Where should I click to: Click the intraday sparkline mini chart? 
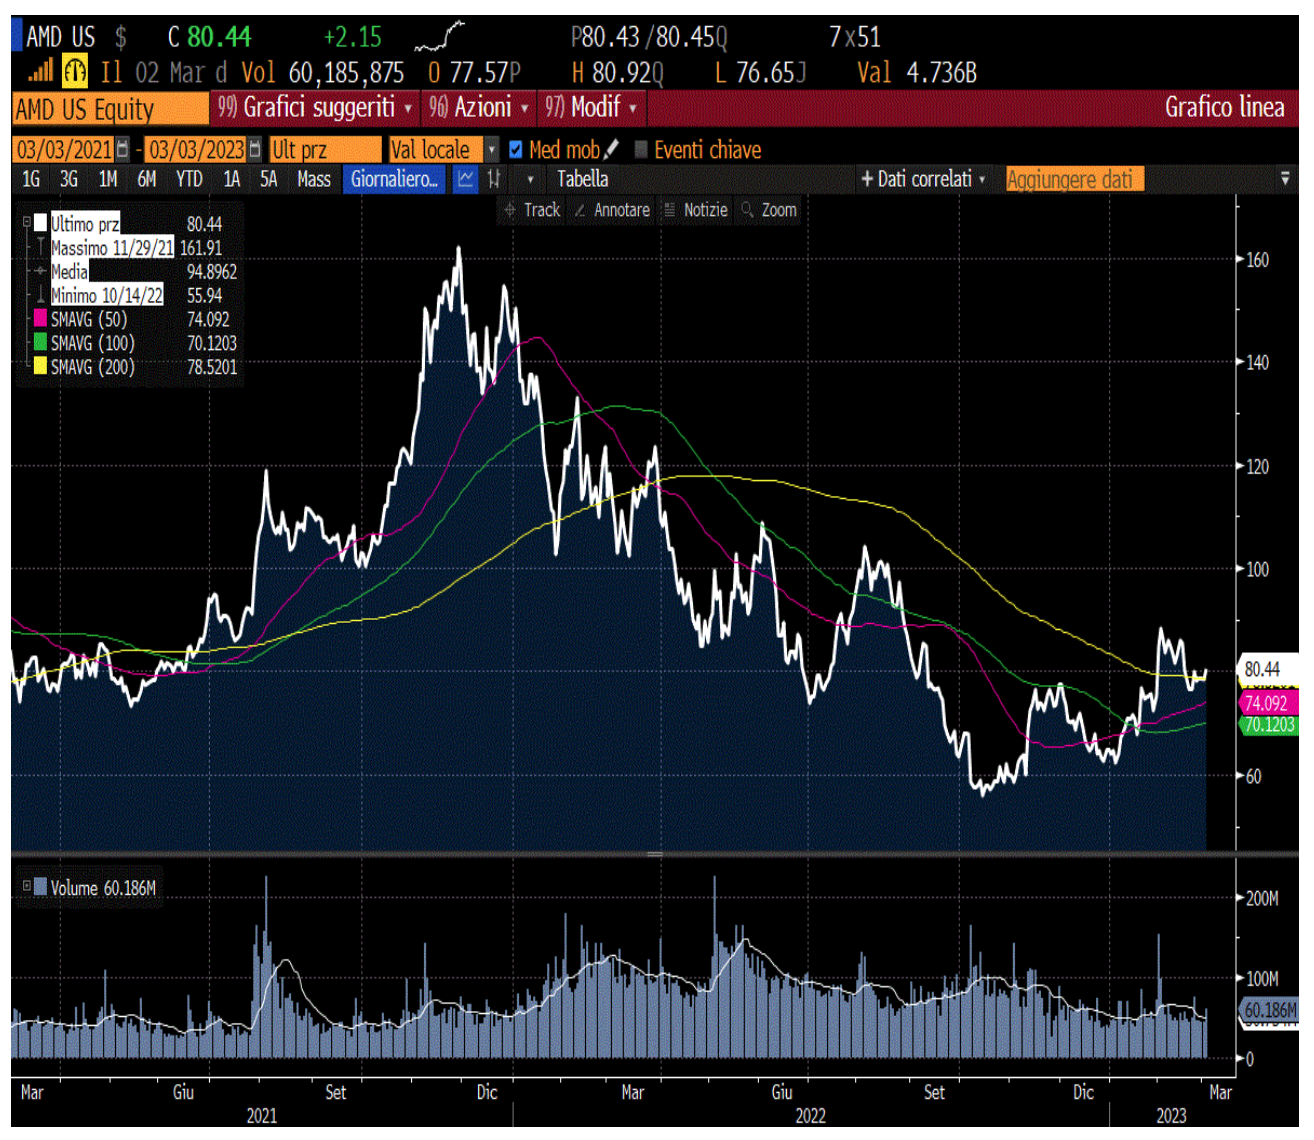pyautogui.click(x=440, y=38)
